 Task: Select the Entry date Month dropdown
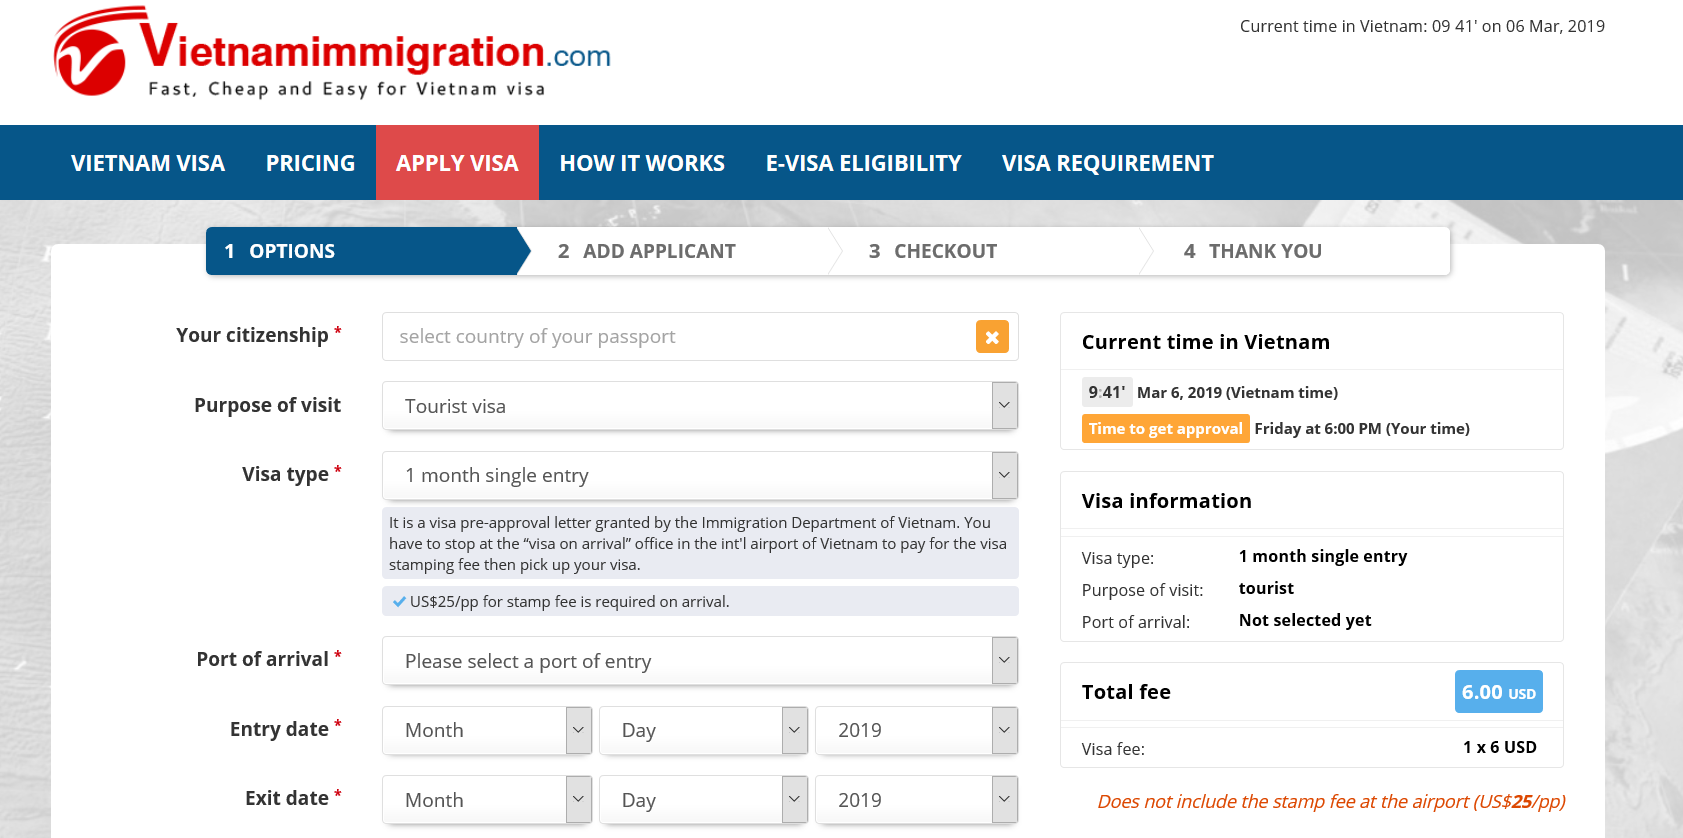[486, 730]
